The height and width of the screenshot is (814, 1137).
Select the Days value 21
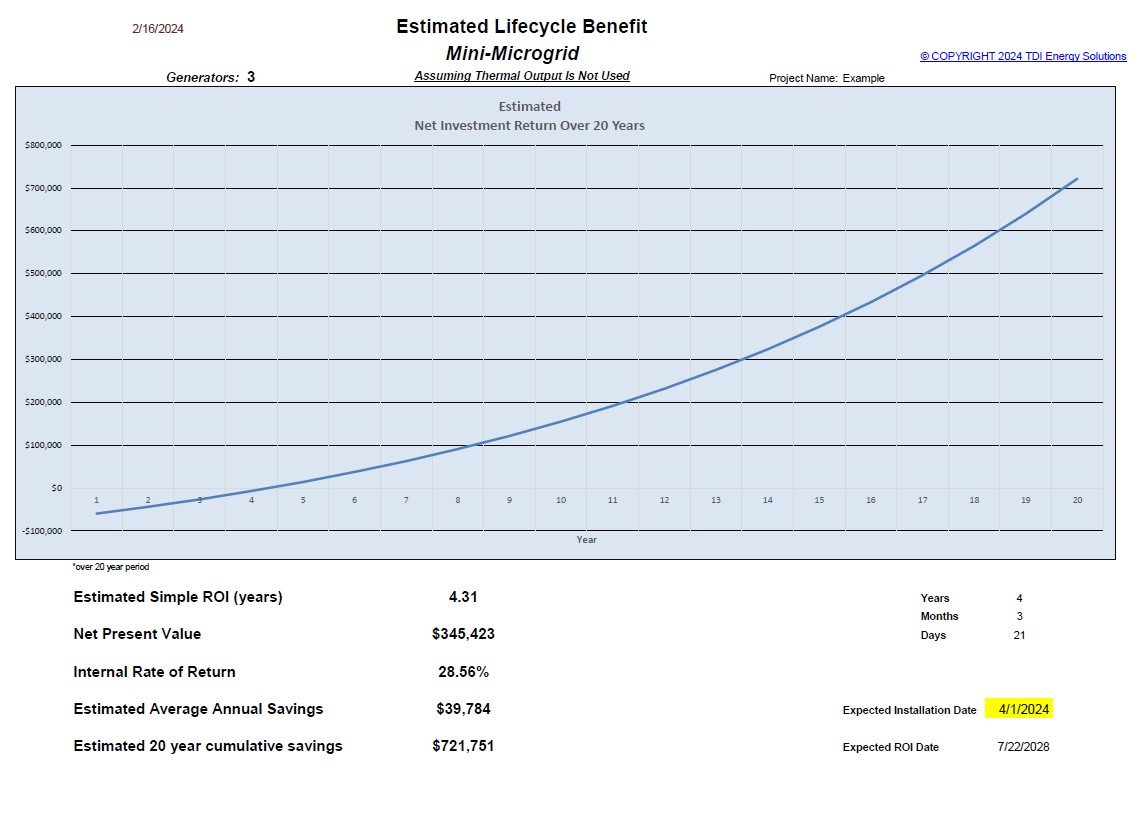tap(1019, 635)
